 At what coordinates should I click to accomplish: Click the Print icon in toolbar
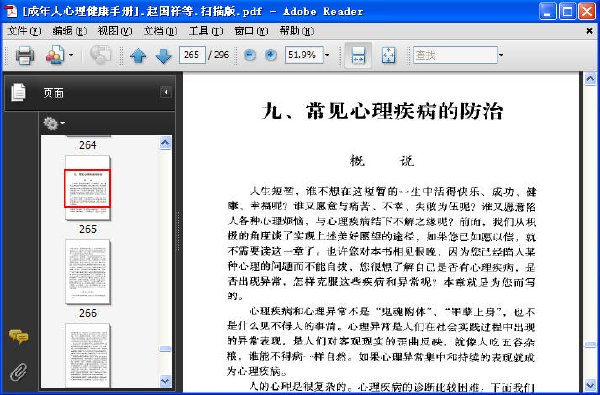tap(25, 55)
